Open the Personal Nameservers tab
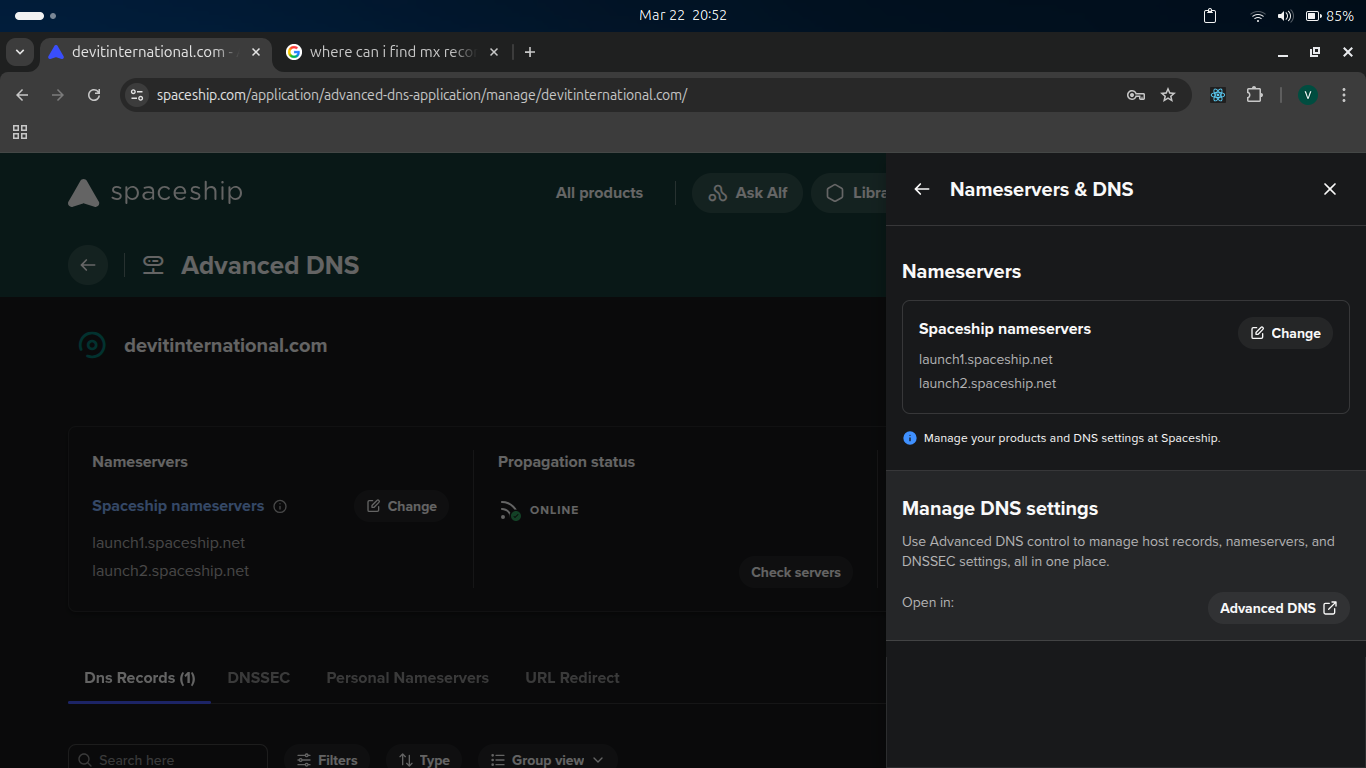The height and width of the screenshot is (768, 1366). pos(407,678)
